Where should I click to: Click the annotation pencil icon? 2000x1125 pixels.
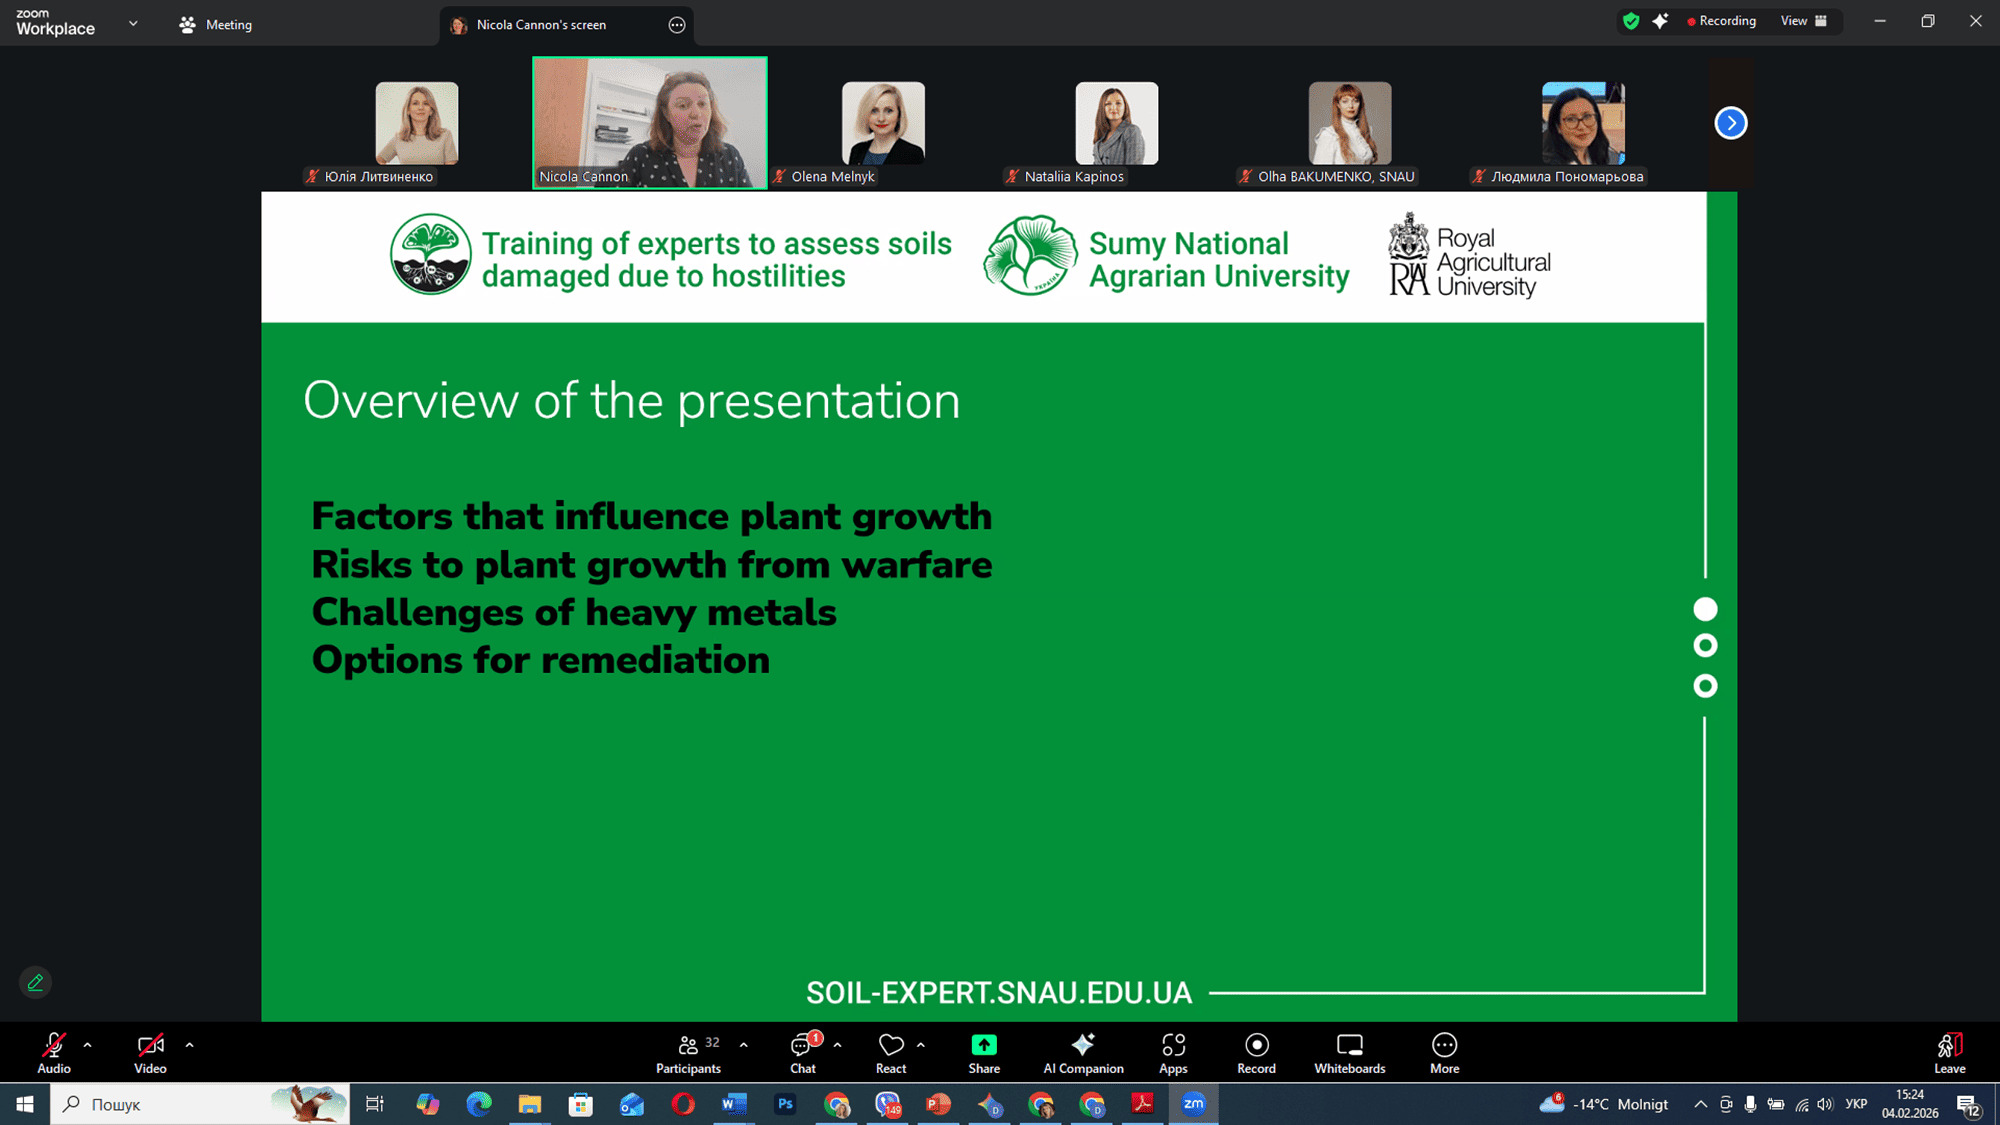tap(36, 983)
